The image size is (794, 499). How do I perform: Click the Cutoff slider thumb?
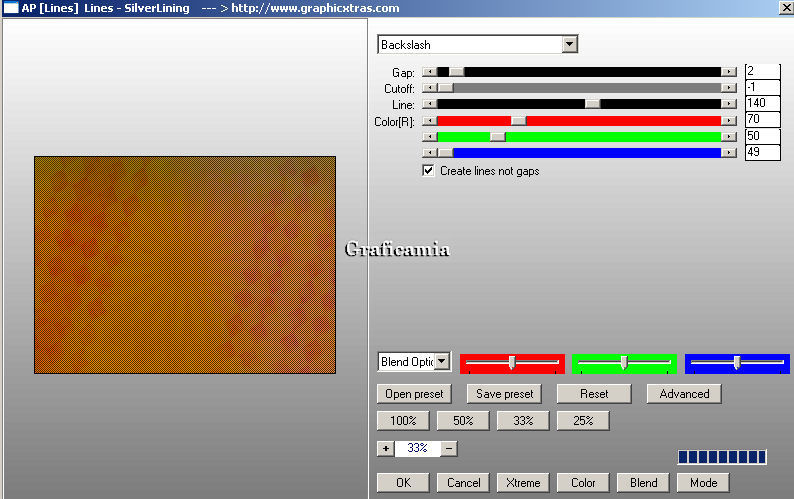tap(446, 88)
